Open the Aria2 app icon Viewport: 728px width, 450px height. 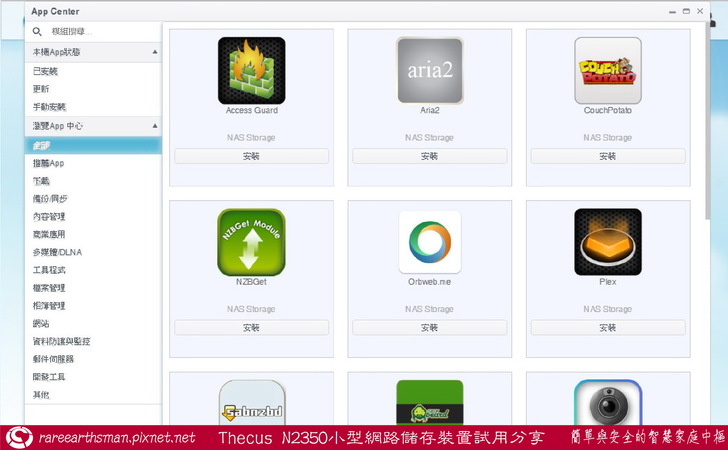(x=430, y=71)
